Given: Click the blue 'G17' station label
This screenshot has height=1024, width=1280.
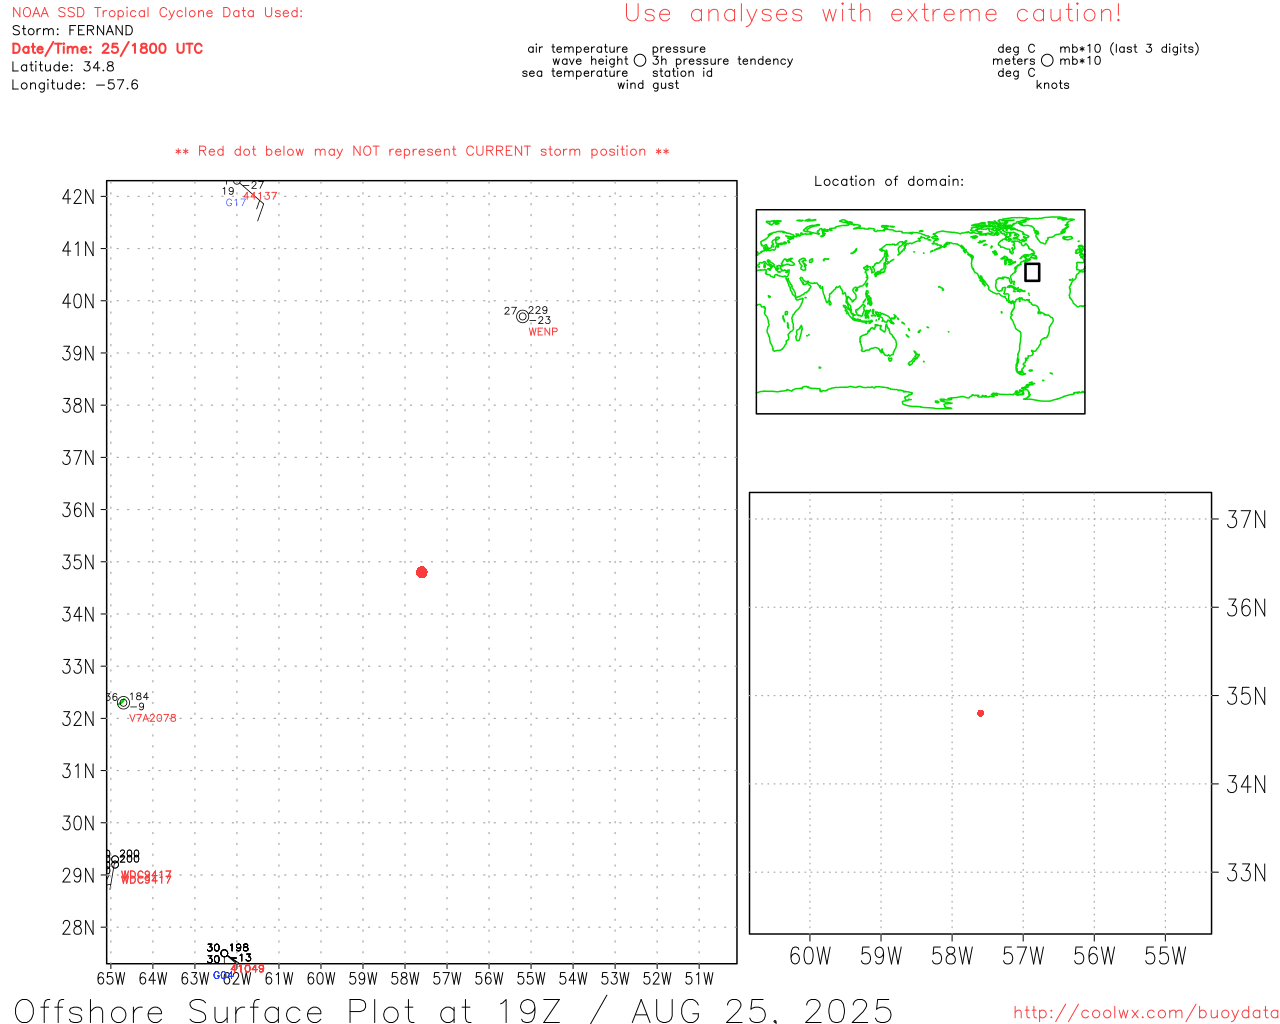Looking at the screenshot, I should tap(235, 203).
